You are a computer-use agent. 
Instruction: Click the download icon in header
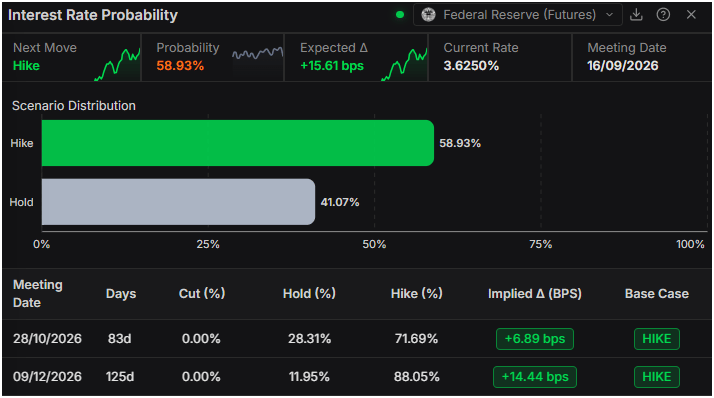coord(636,15)
